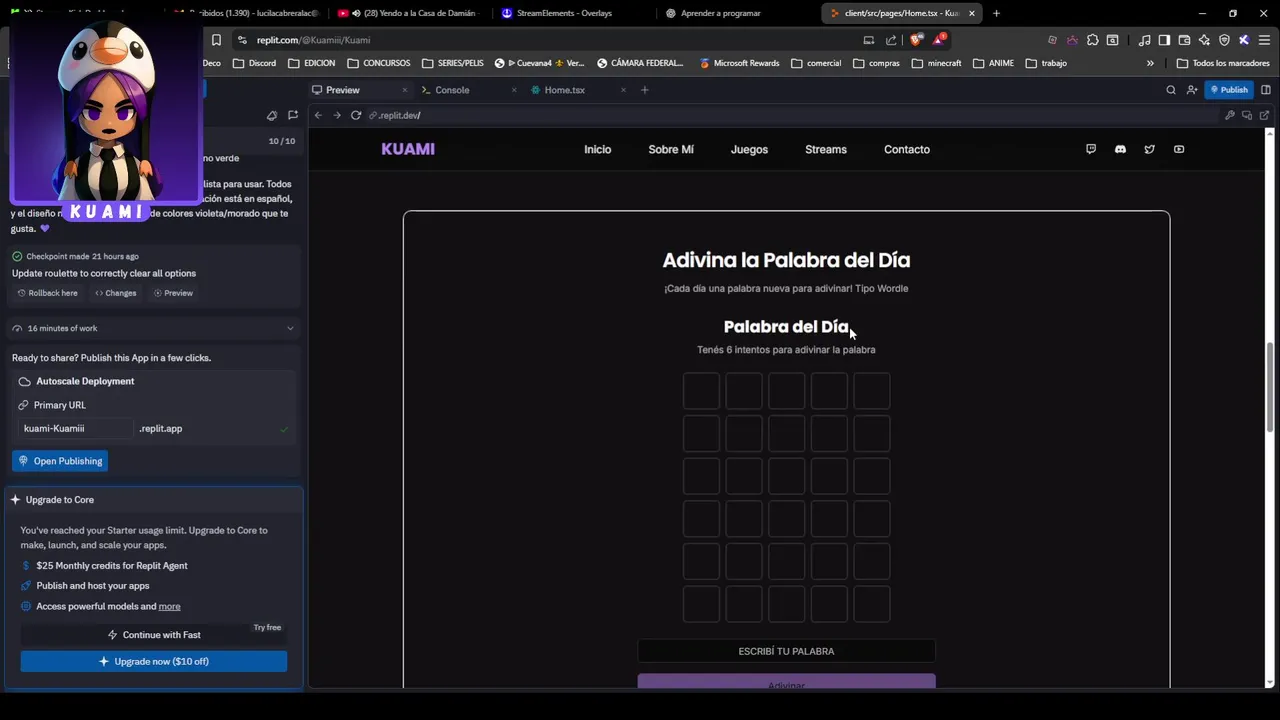1280x720 pixels.
Task: Add a new Replit pane tab
Action: (x=644, y=90)
